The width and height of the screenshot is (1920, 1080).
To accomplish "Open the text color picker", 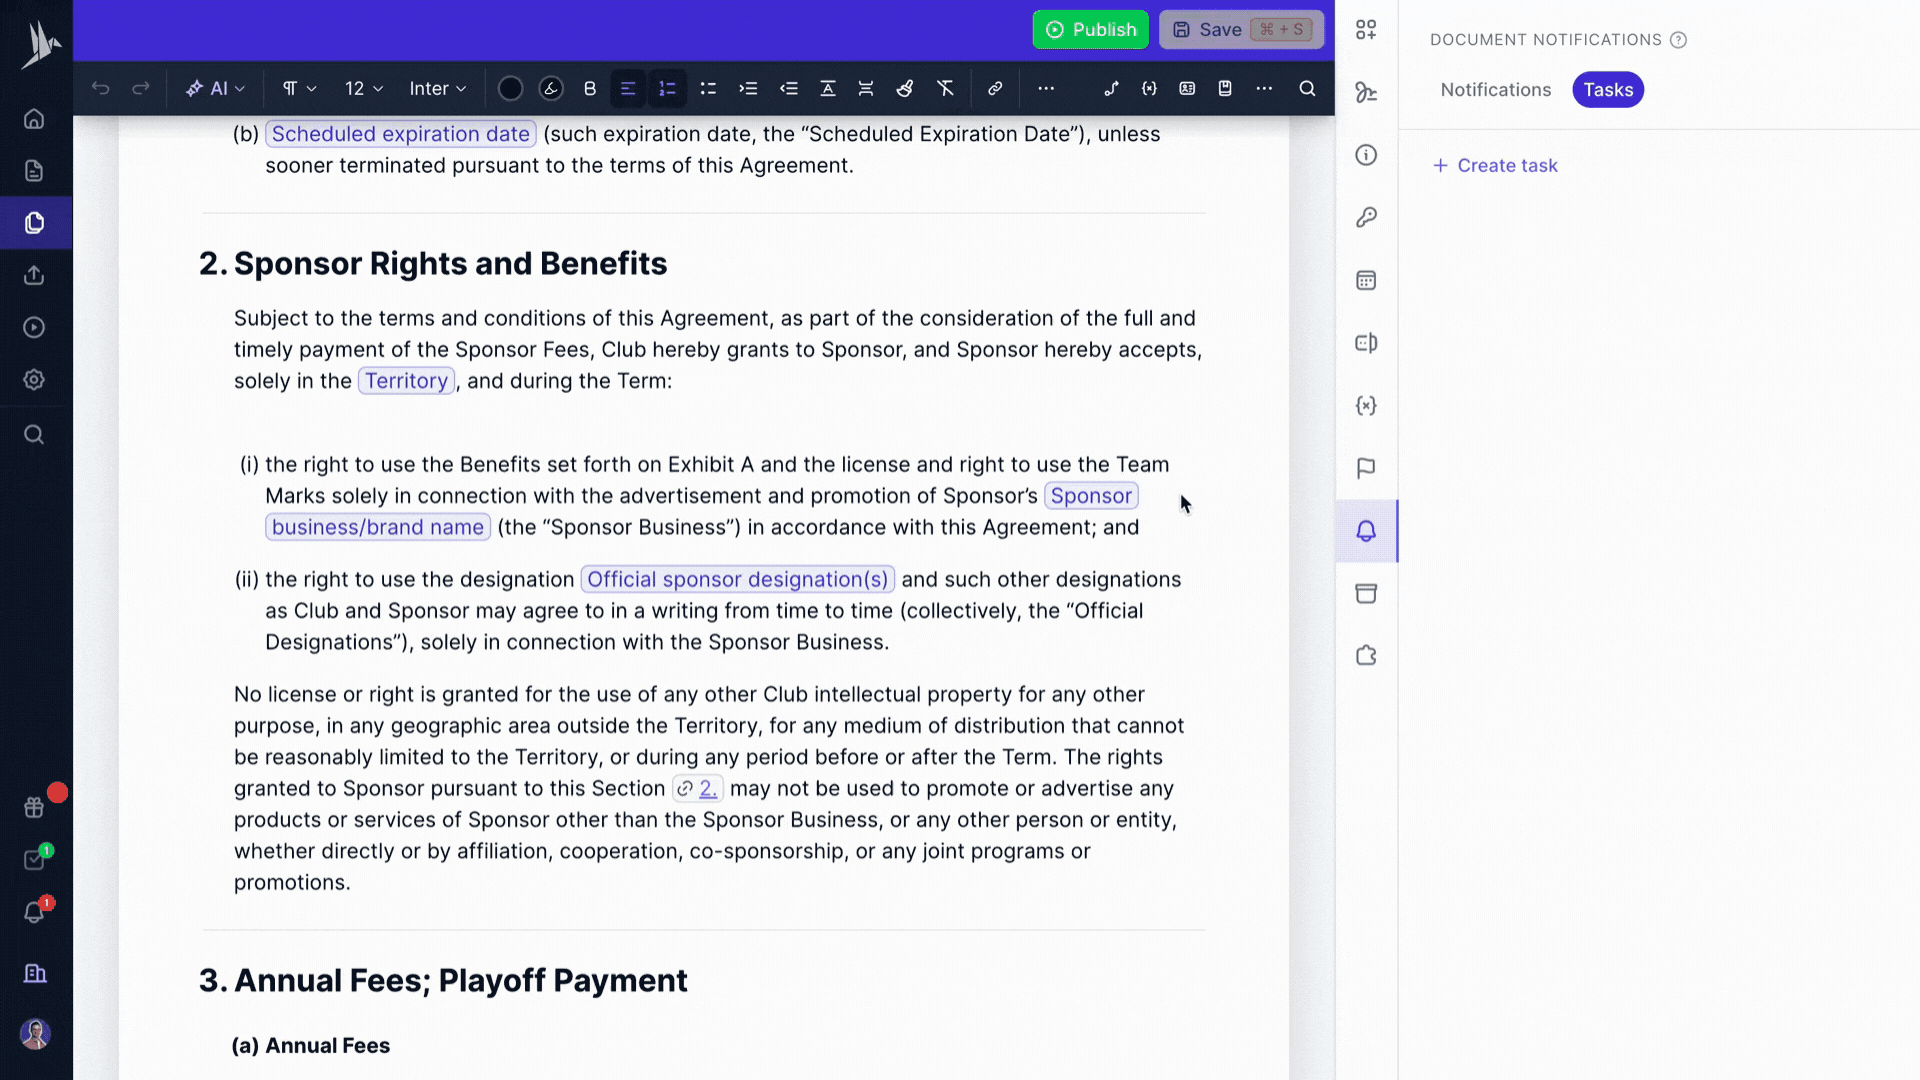I will (x=510, y=88).
